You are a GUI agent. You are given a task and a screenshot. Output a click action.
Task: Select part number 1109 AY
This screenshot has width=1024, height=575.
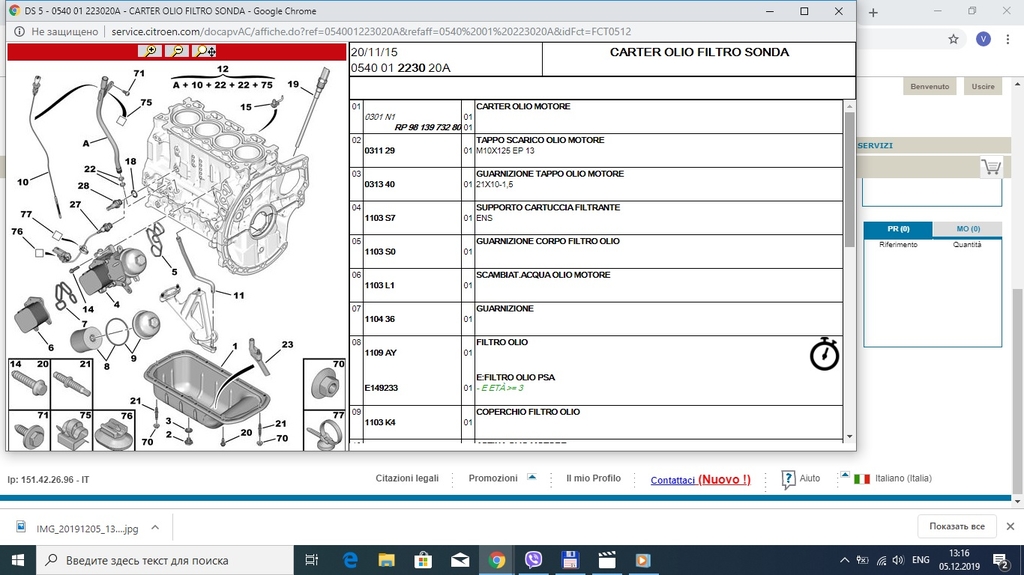pyautogui.click(x=381, y=353)
